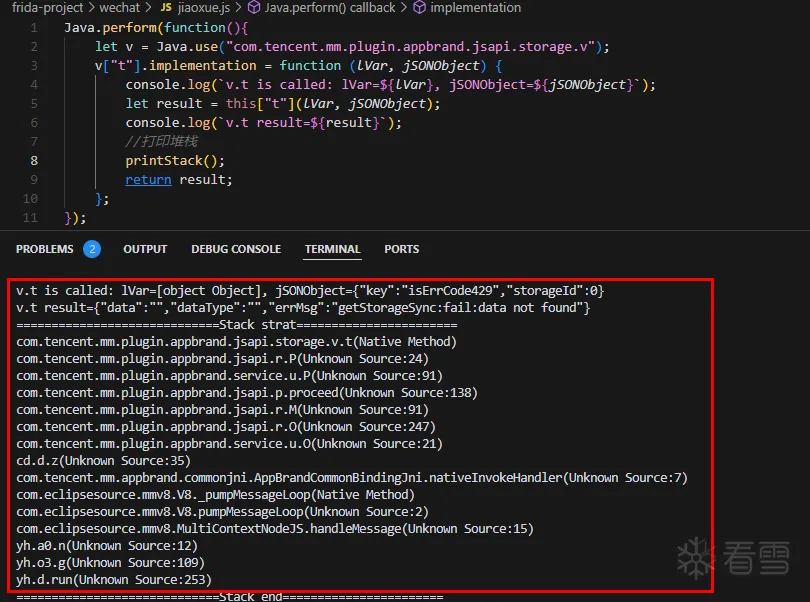Switch to the OUTPUT tab
The height and width of the screenshot is (602, 810).
point(145,249)
